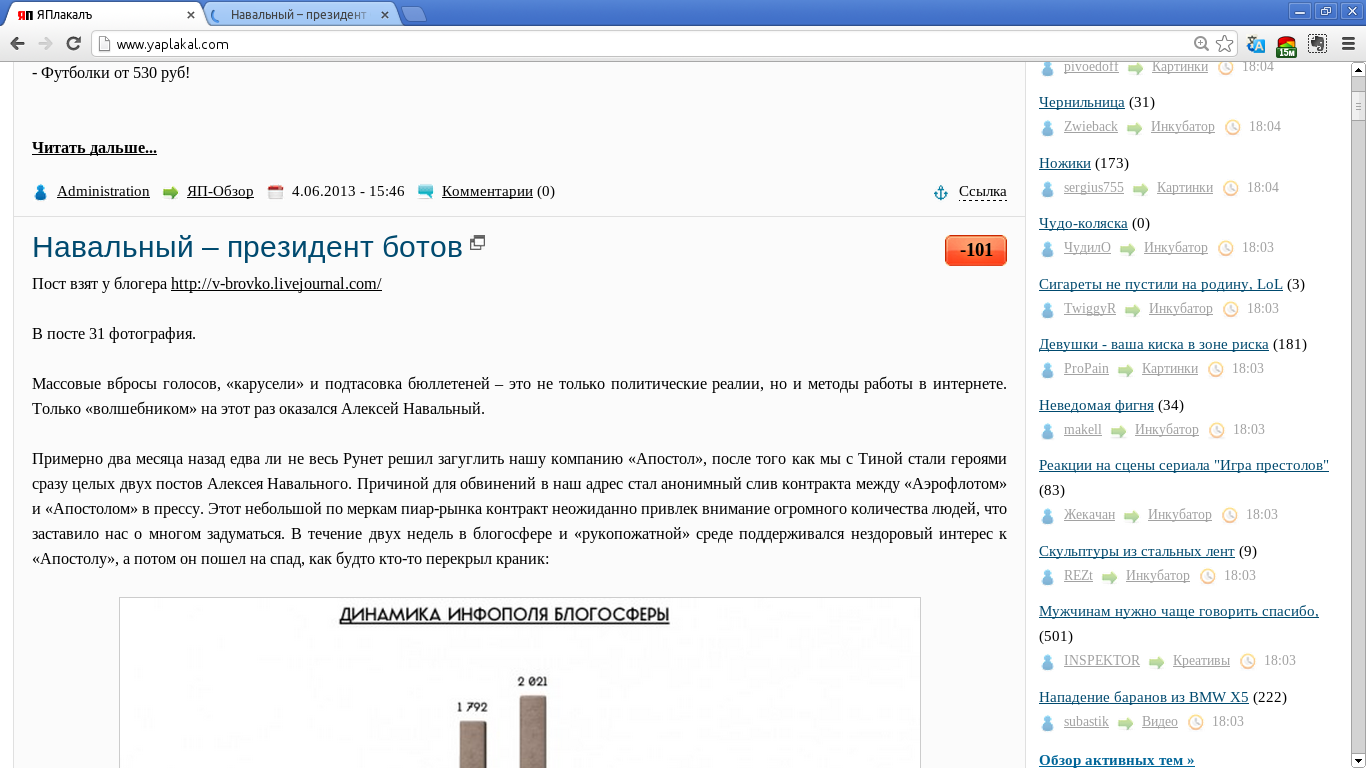Reload the page with the refresh icon
Image resolution: width=1366 pixels, height=768 pixels.
pyautogui.click(x=73, y=44)
